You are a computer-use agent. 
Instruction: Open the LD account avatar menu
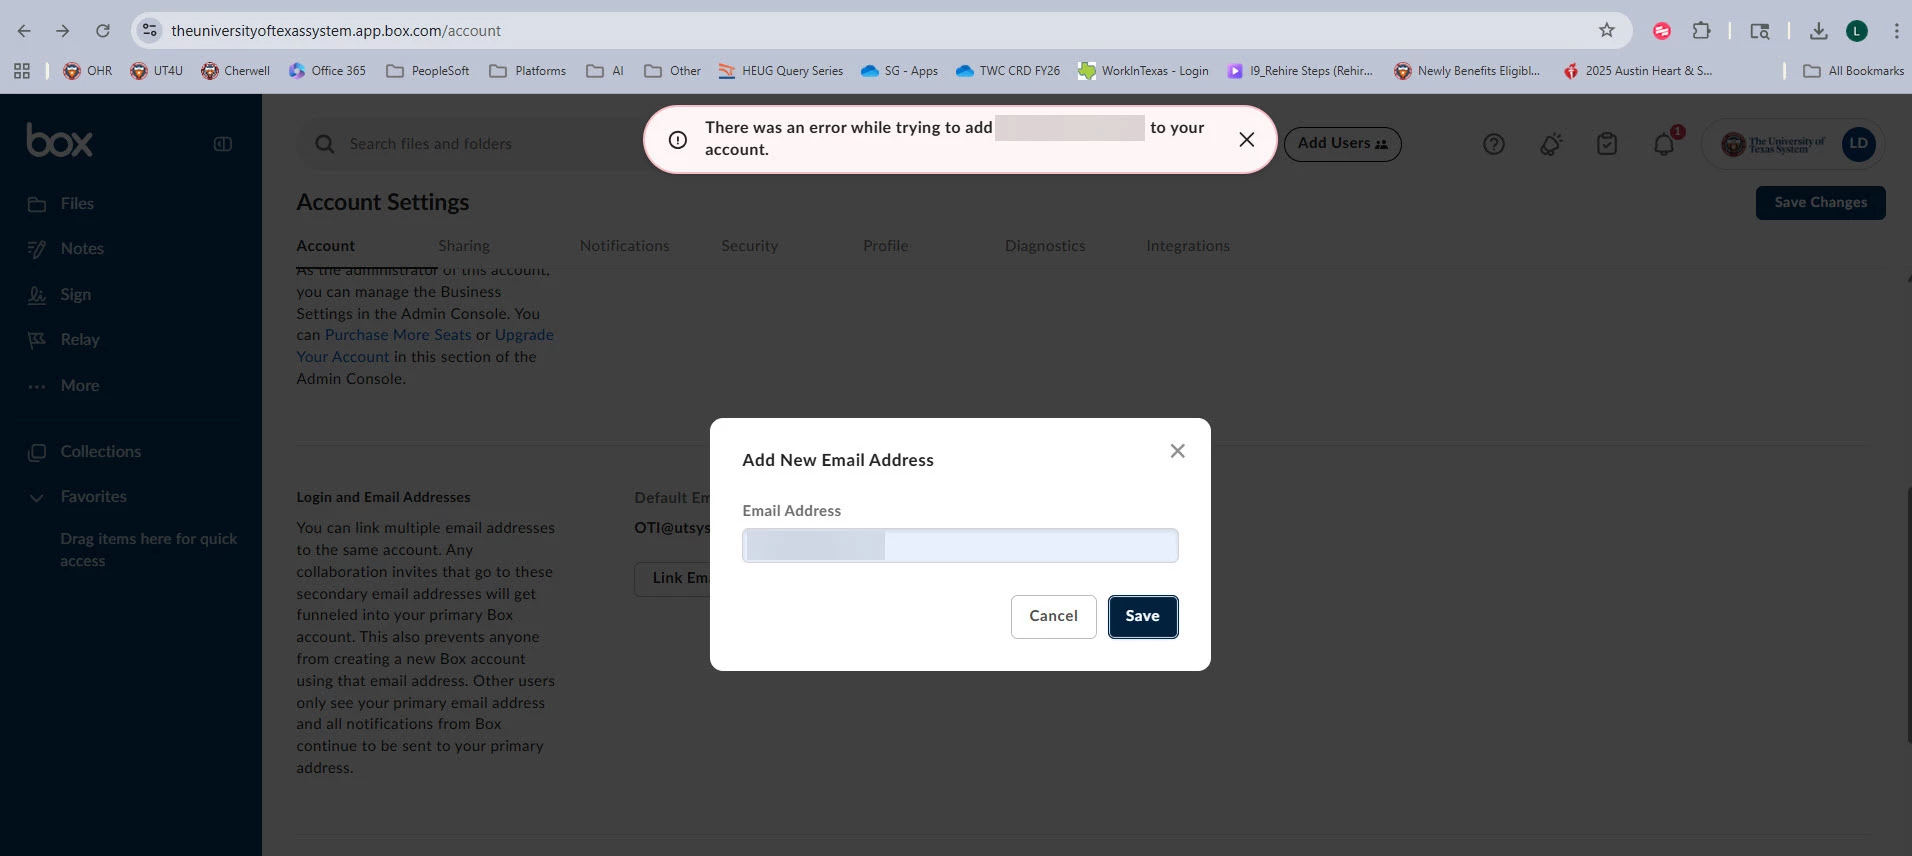pyautogui.click(x=1858, y=144)
